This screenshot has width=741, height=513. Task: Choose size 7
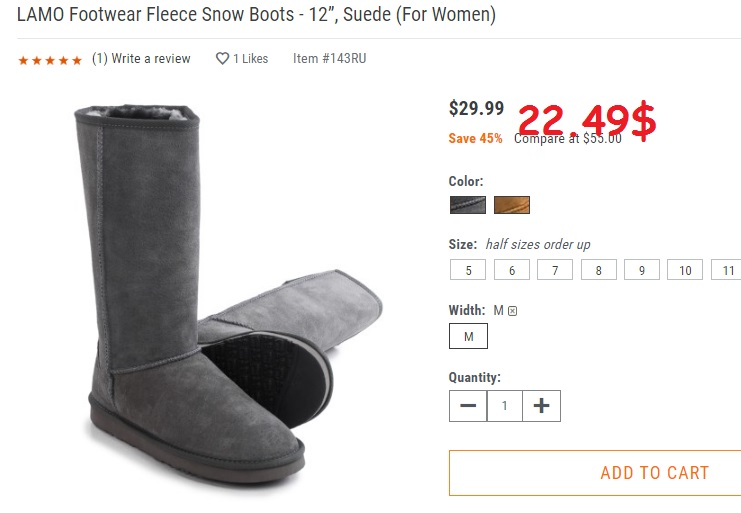tap(555, 270)
